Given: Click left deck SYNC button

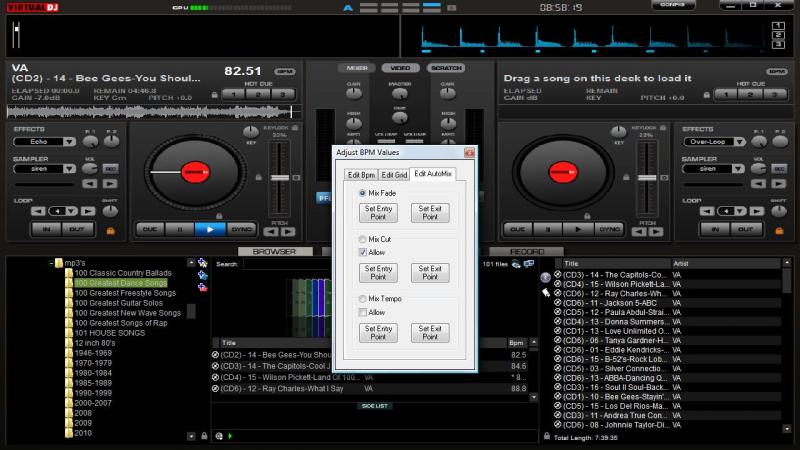Looking at the screenshot, I should pos(241,230).
